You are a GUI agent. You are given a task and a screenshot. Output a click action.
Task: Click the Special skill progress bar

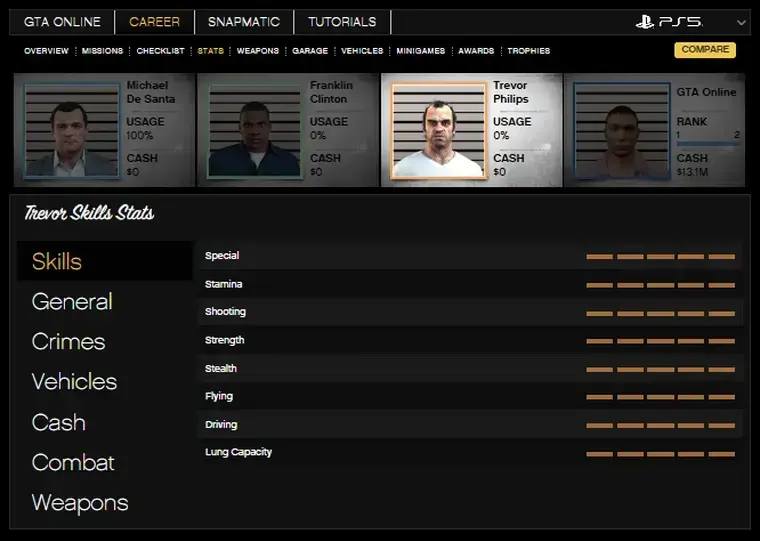(x=660, y=257)
